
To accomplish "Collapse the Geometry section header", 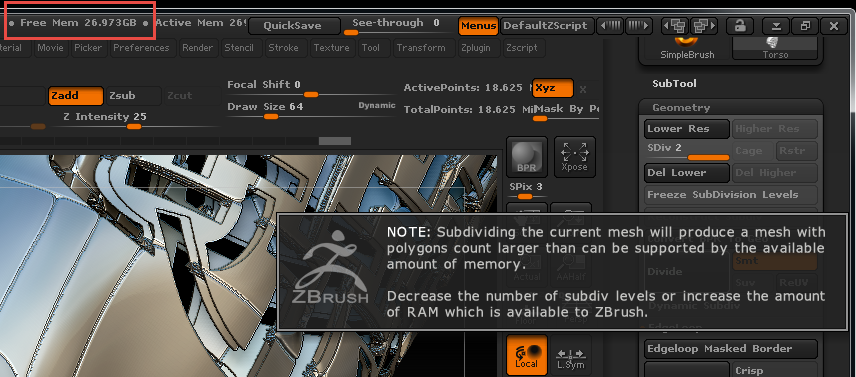I will click(x=730, y=107).
